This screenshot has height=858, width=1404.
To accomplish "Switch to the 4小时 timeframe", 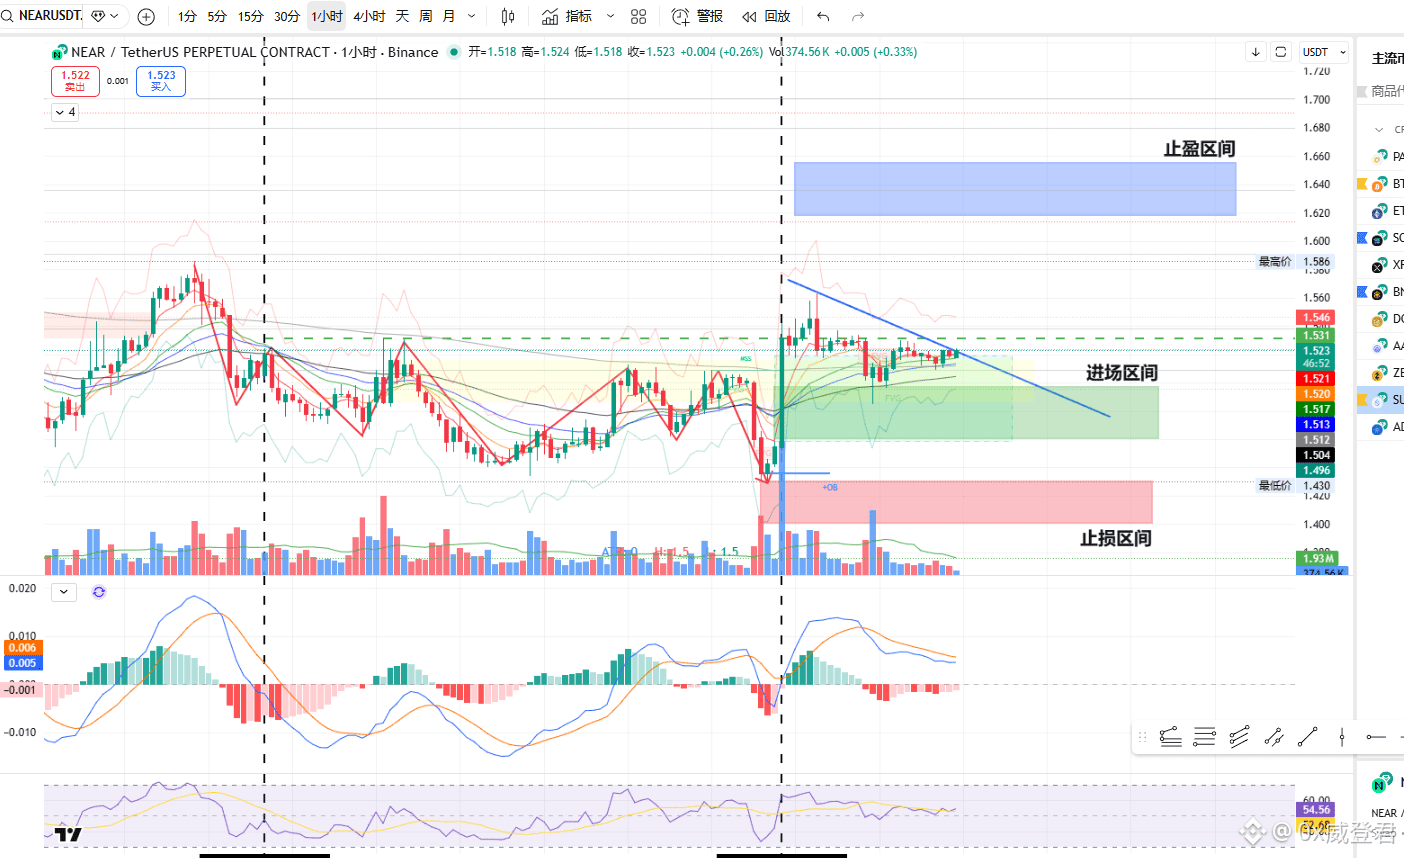I will [369, 16].
